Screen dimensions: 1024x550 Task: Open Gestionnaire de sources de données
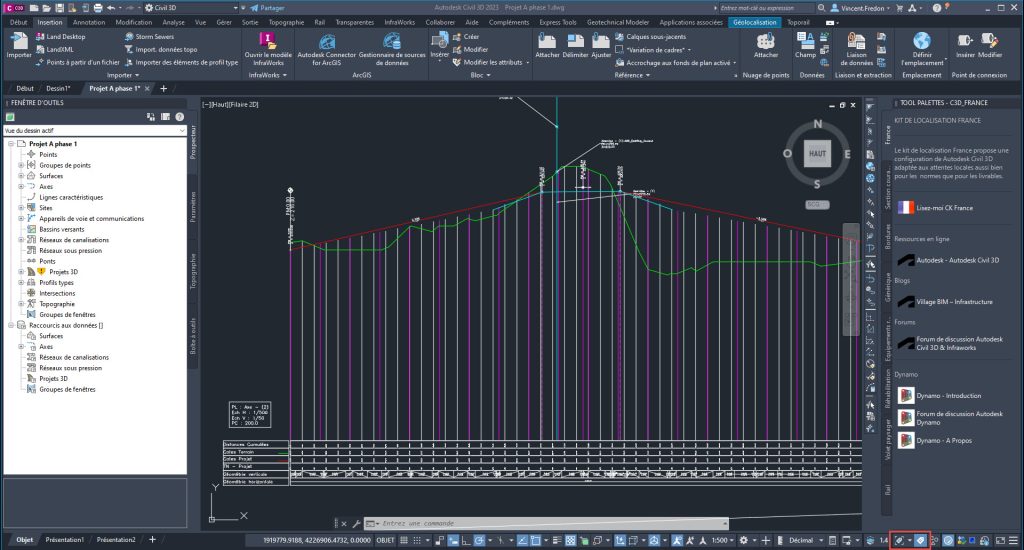(392, 49)
